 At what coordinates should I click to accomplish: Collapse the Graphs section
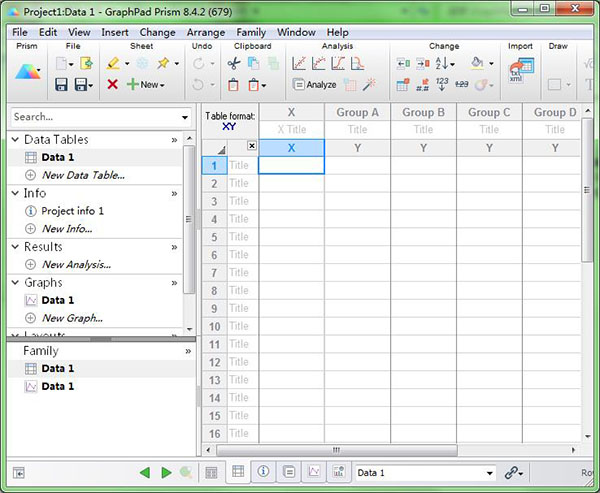[x=15, y=282]
